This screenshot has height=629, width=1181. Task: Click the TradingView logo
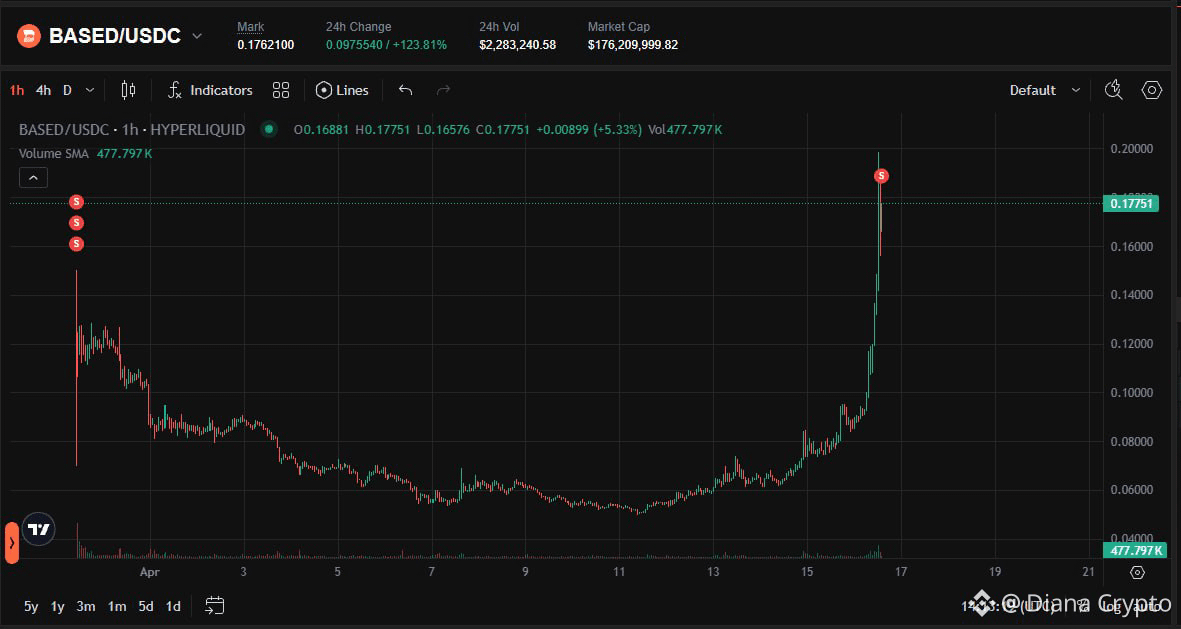click(x=38, y=530)
